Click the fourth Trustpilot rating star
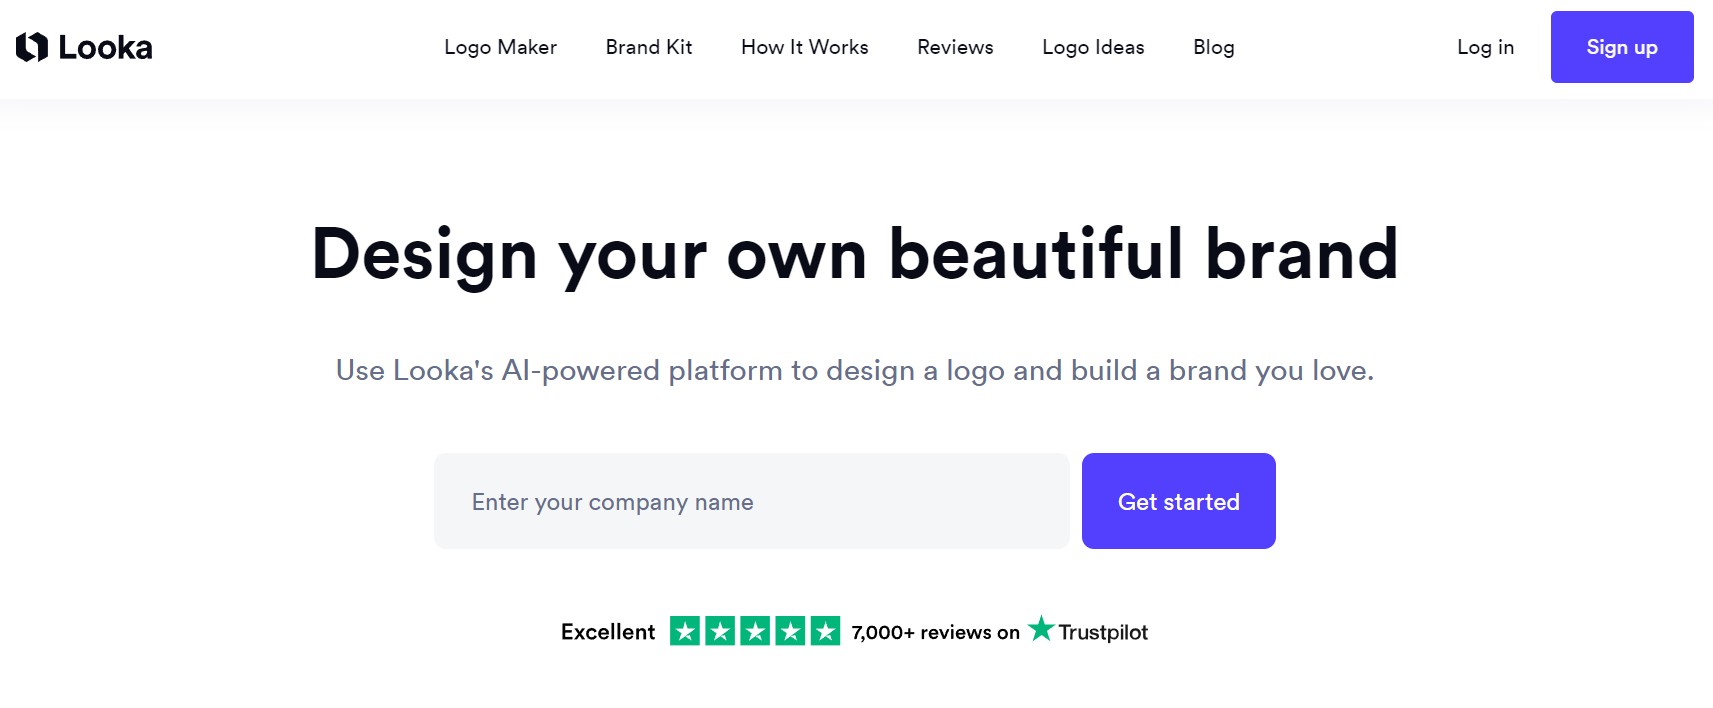Screen dimensions: 1713x708 pos(790,631)
